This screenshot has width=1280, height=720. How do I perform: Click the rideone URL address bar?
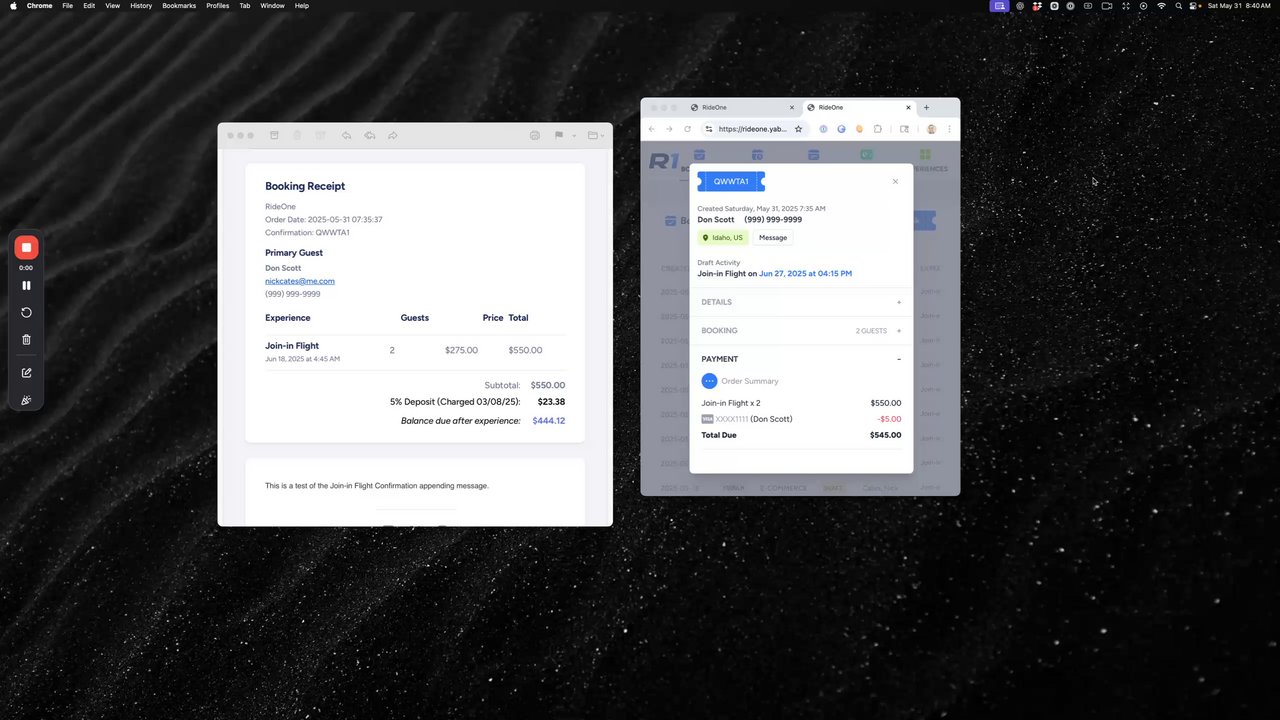click(753, 129)
